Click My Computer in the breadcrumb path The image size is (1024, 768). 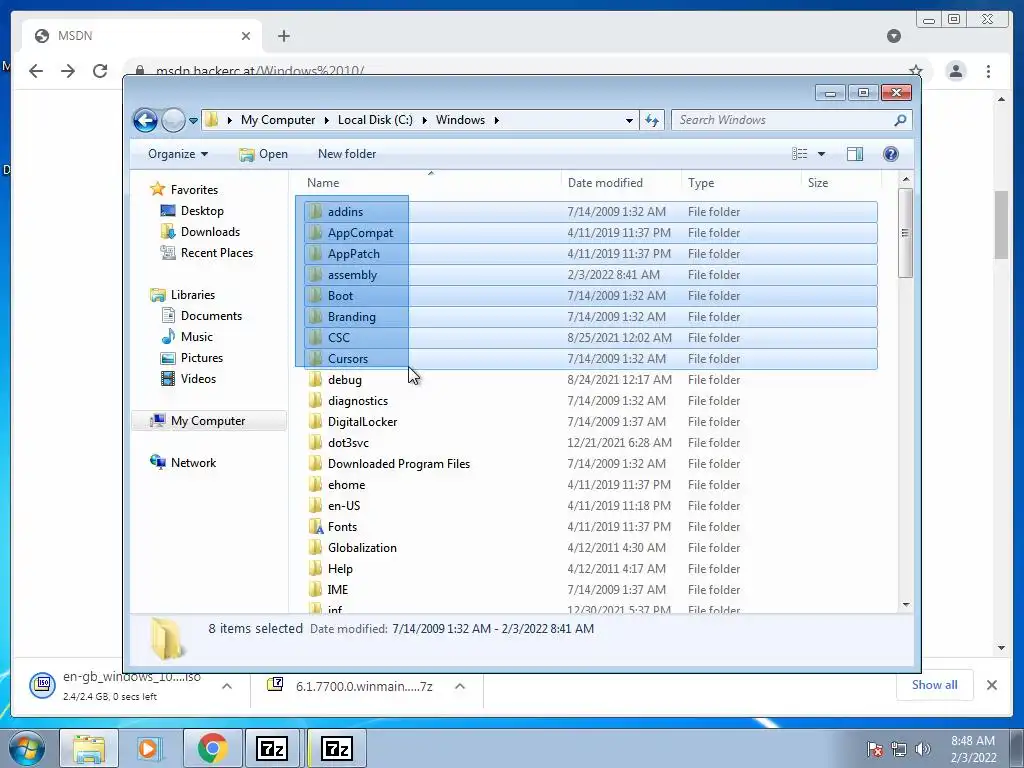click(278, 120)
